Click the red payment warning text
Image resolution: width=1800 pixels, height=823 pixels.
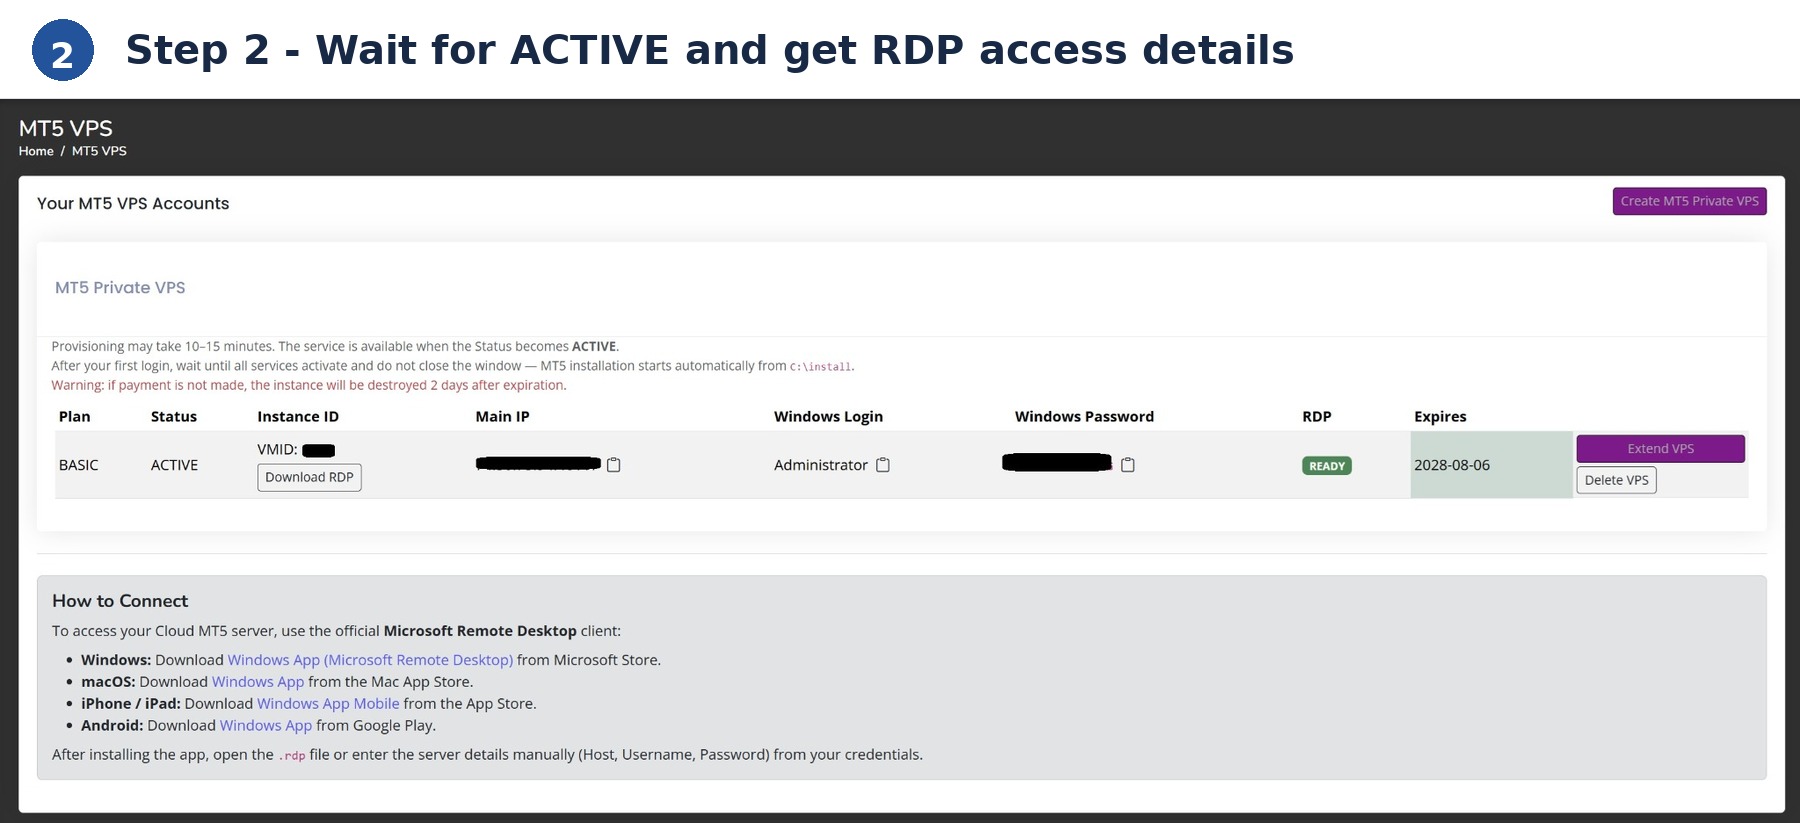pos(309,385)
